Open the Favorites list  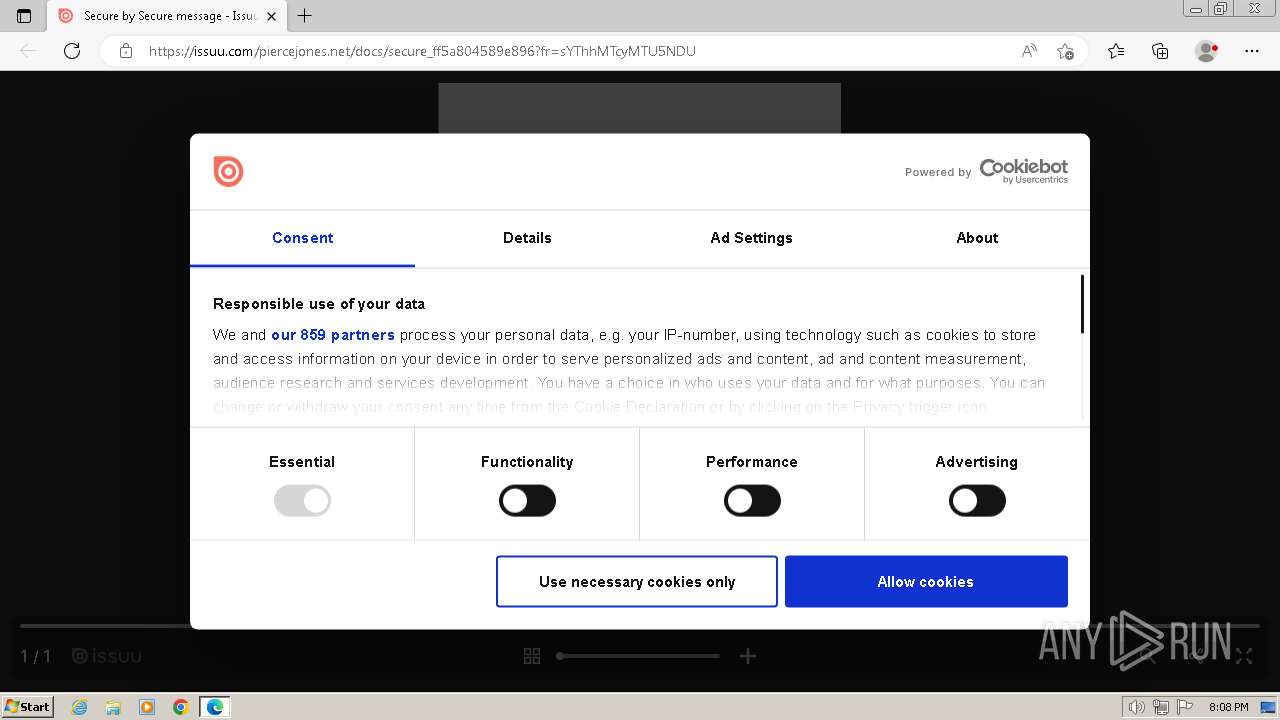(x=1116, y=51)
